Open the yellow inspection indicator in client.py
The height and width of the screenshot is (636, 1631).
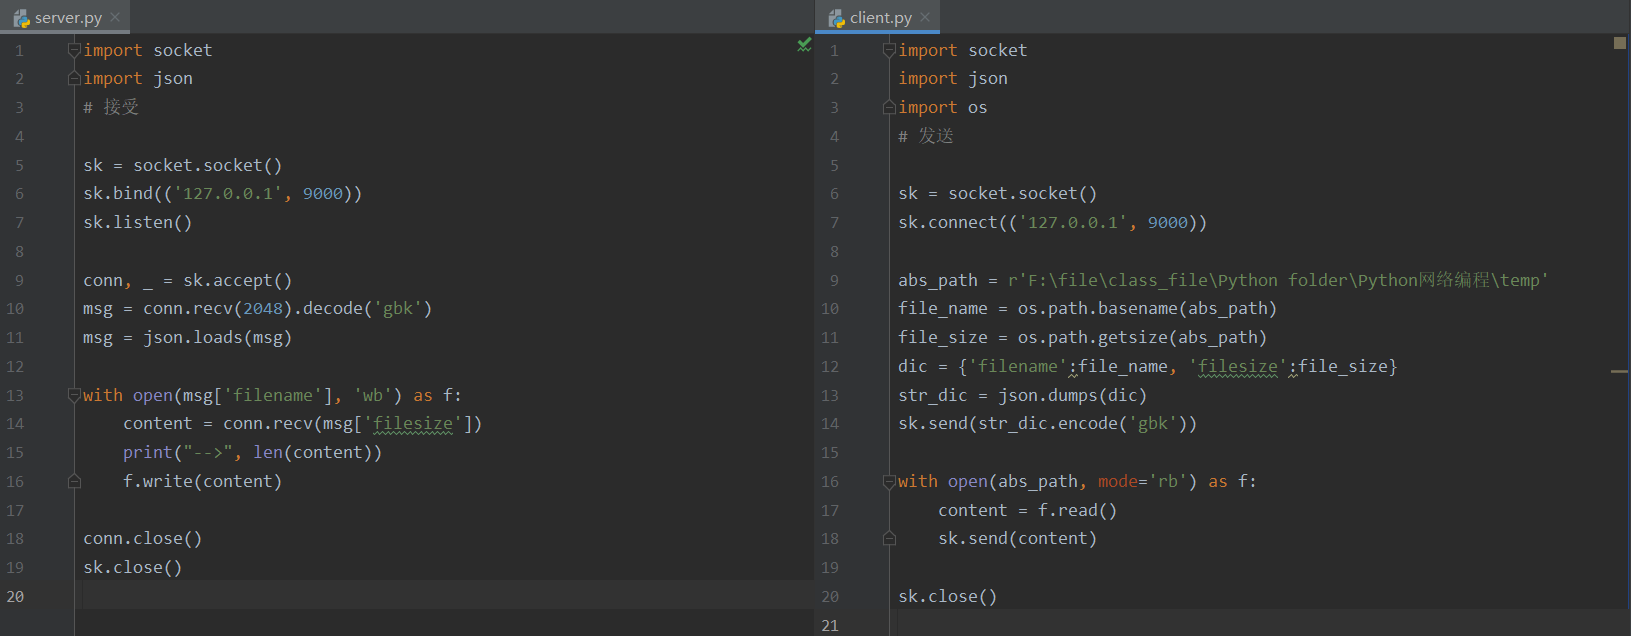tap(1620, 43)
